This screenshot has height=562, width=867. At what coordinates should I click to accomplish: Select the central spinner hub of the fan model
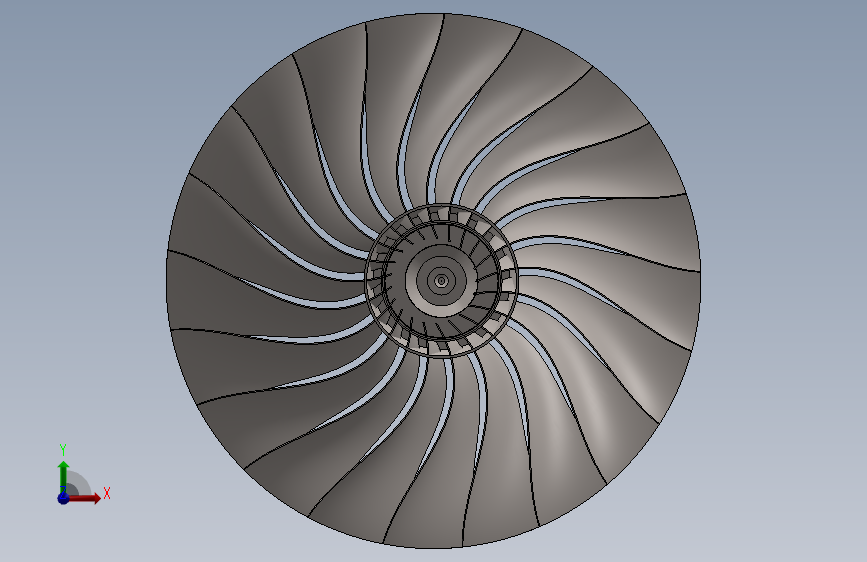(441, 281)
